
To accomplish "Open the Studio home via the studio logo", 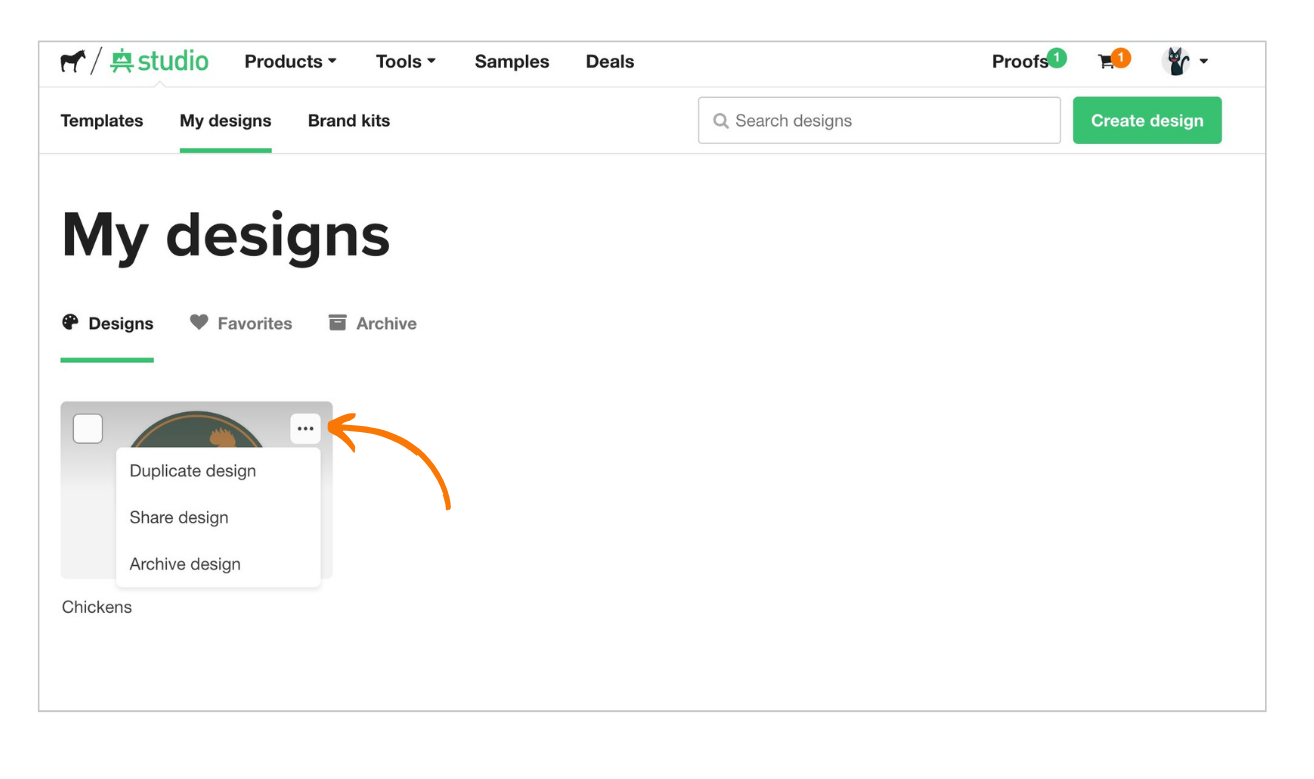I will (160, 61).
